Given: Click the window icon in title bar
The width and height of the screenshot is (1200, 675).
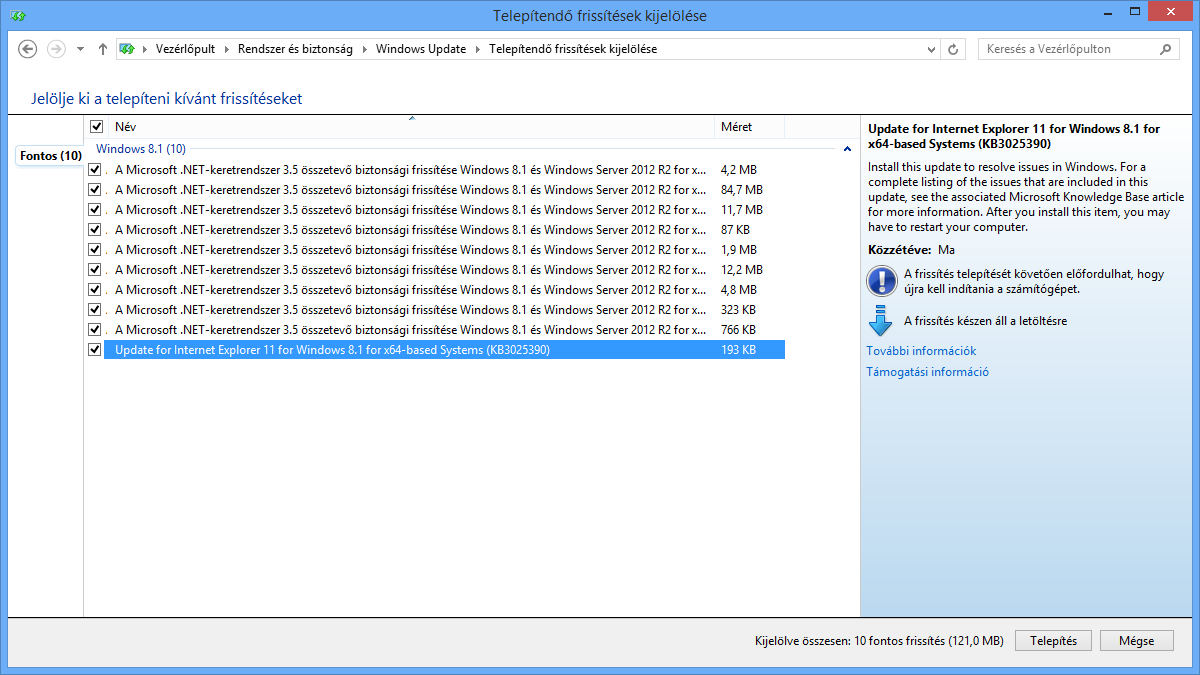Looking at the screenshot, I should click(18, 16).
